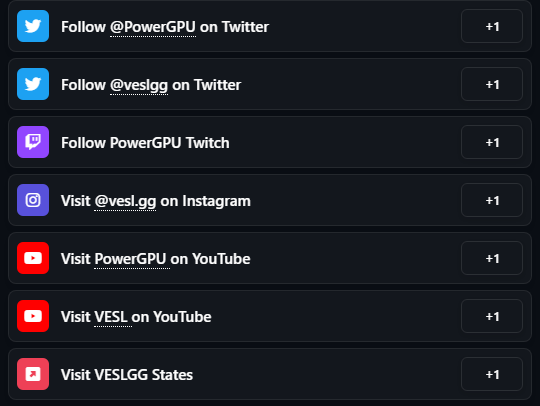
Task: Claim +1 for following @veslgg on Twitter
Action: coord(492,84)
